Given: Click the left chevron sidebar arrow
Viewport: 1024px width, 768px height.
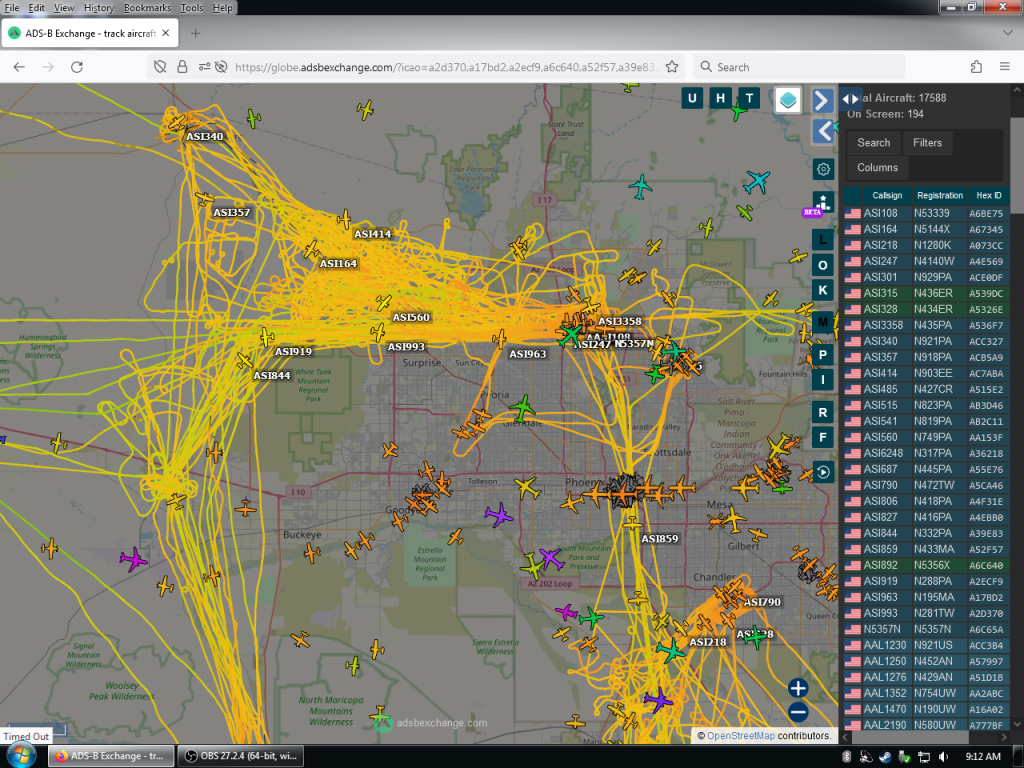Looking at the screenshot, I should tap(823, 131).
